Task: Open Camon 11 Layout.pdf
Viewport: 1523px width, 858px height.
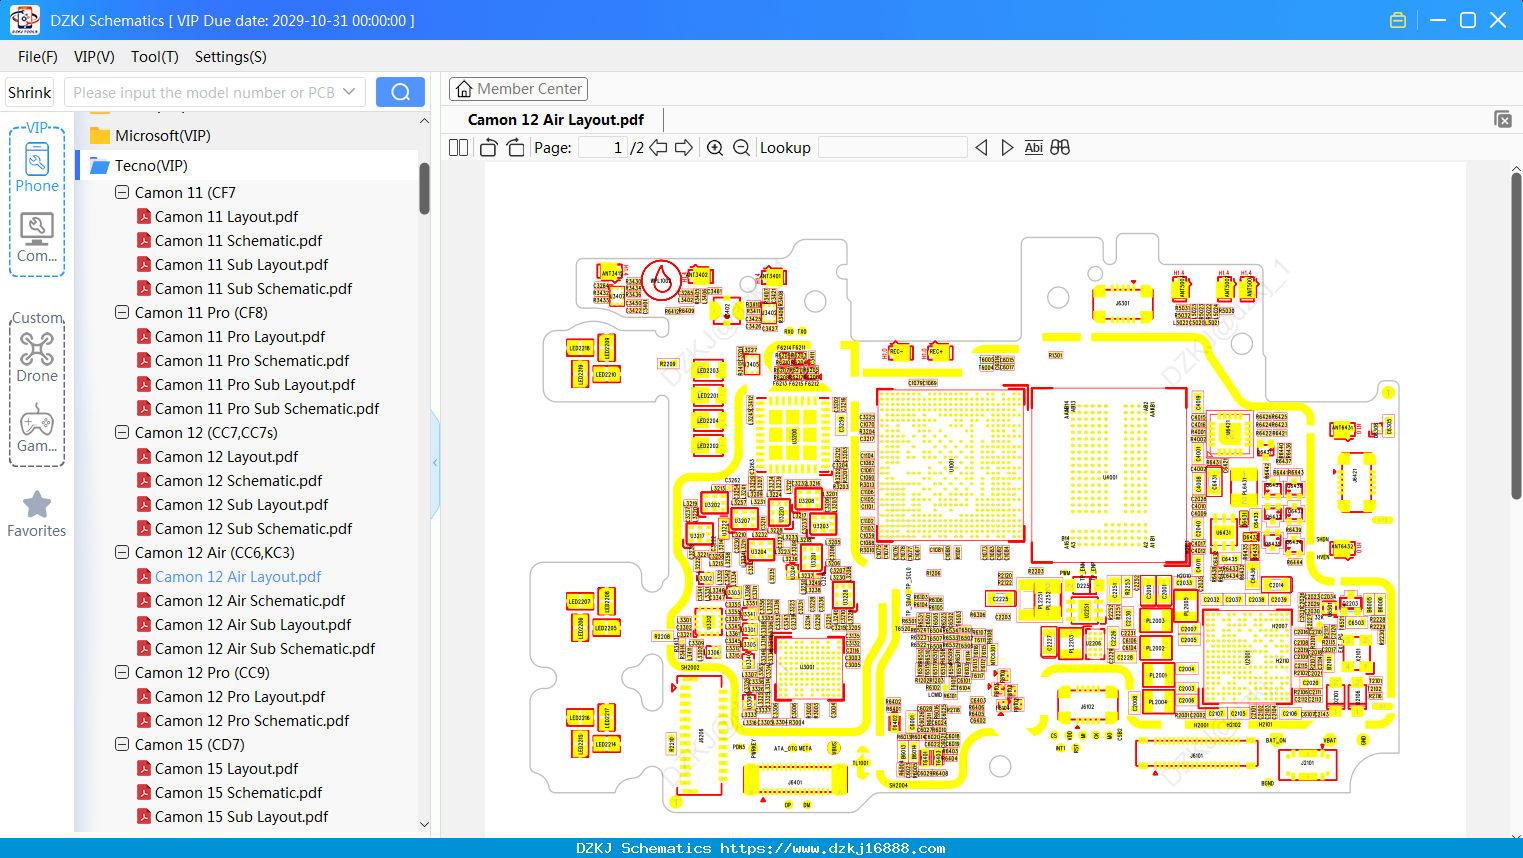Action: [x=226, y=216]
